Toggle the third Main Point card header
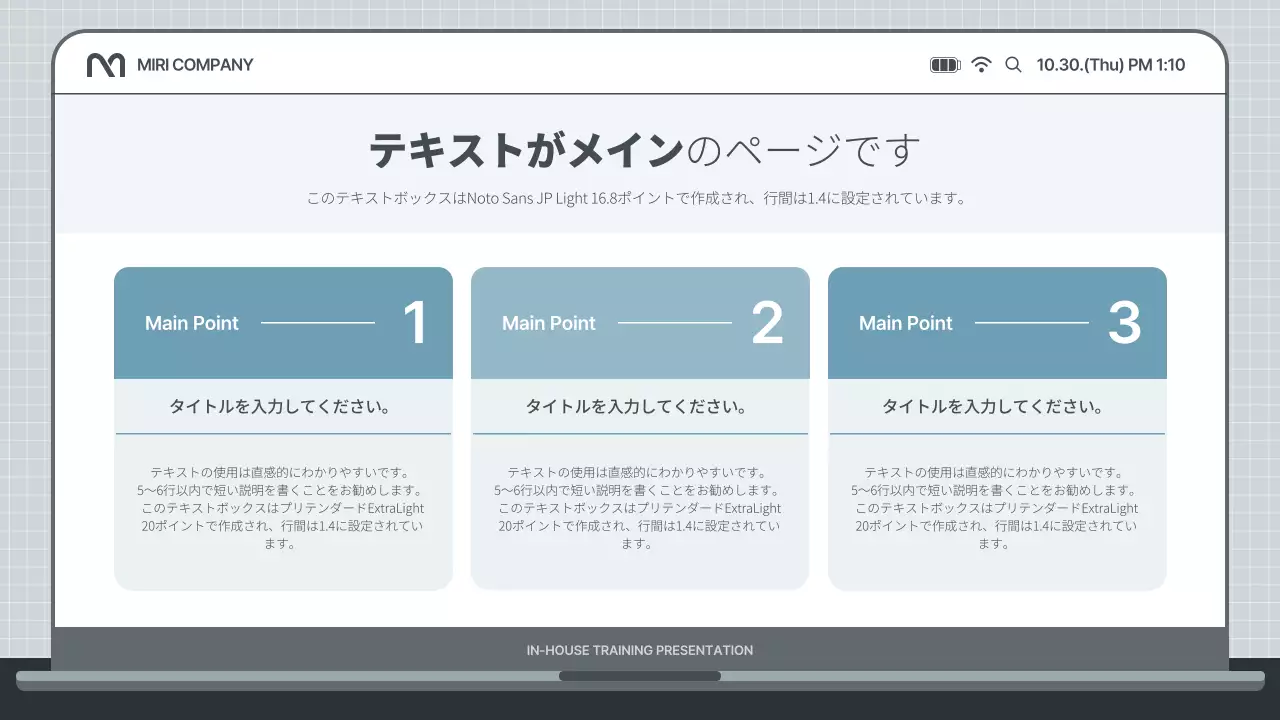This screenshot has height=720, width=1280. coord(997,322)
